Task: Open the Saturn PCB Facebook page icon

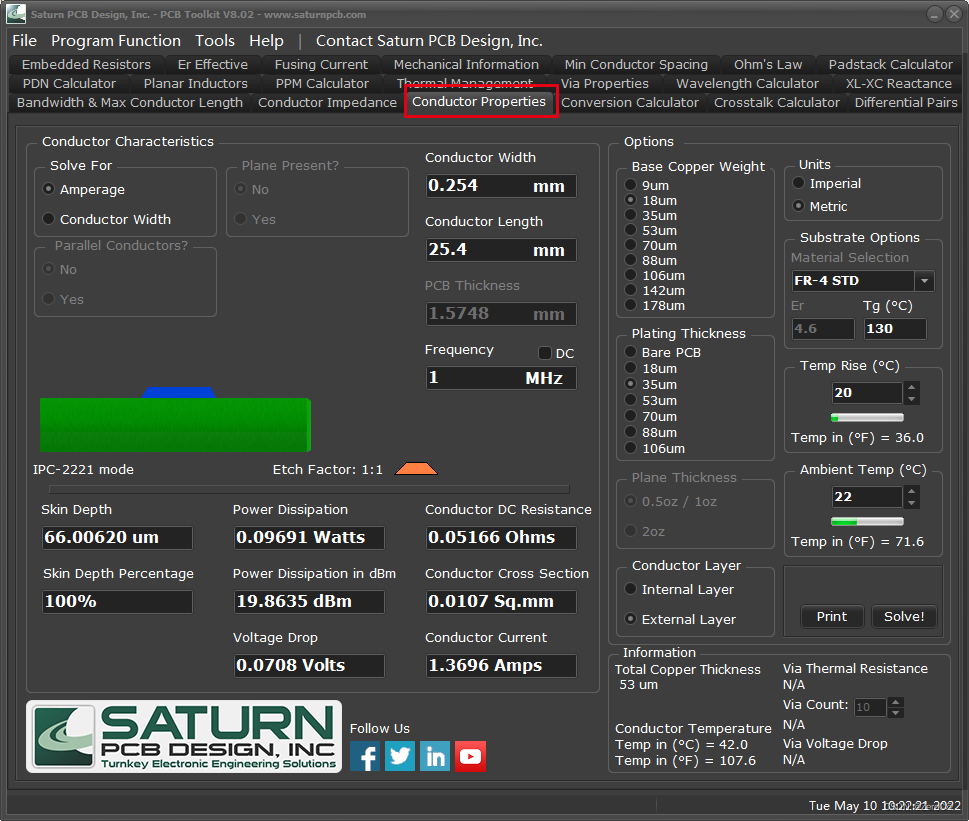Action: point(364,757)
